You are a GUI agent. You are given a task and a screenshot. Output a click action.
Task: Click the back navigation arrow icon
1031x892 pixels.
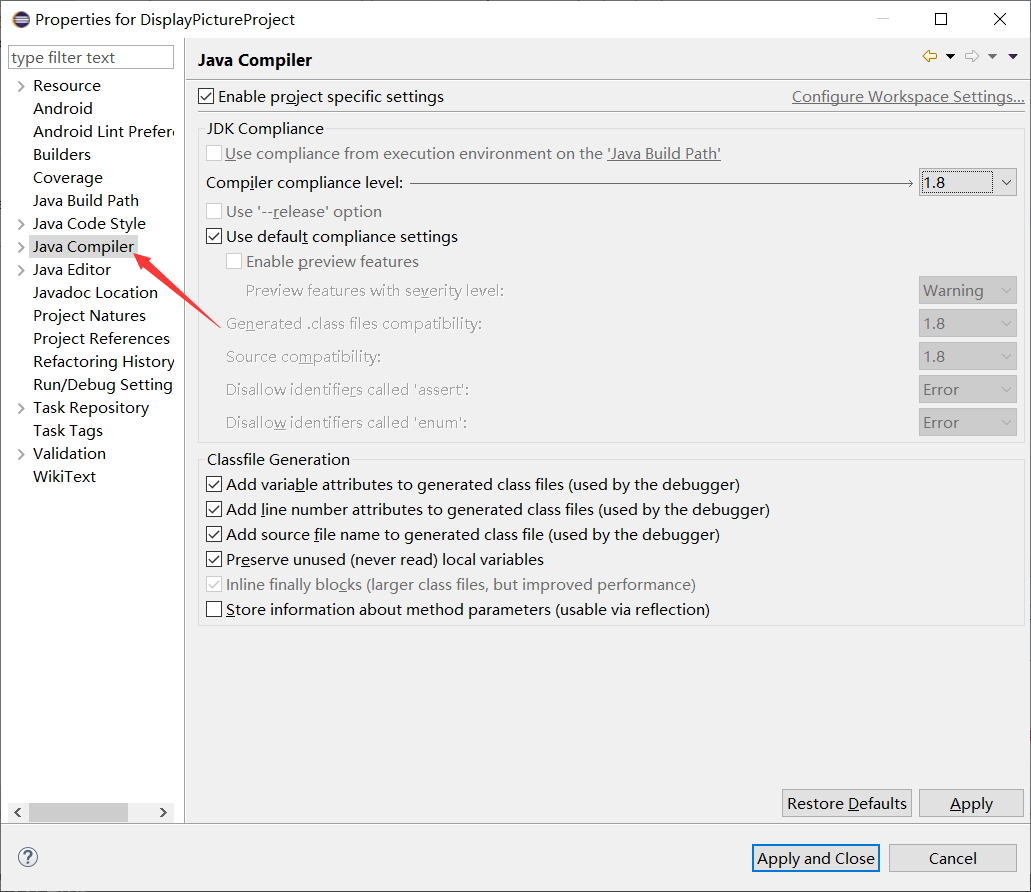click(930, 56)
